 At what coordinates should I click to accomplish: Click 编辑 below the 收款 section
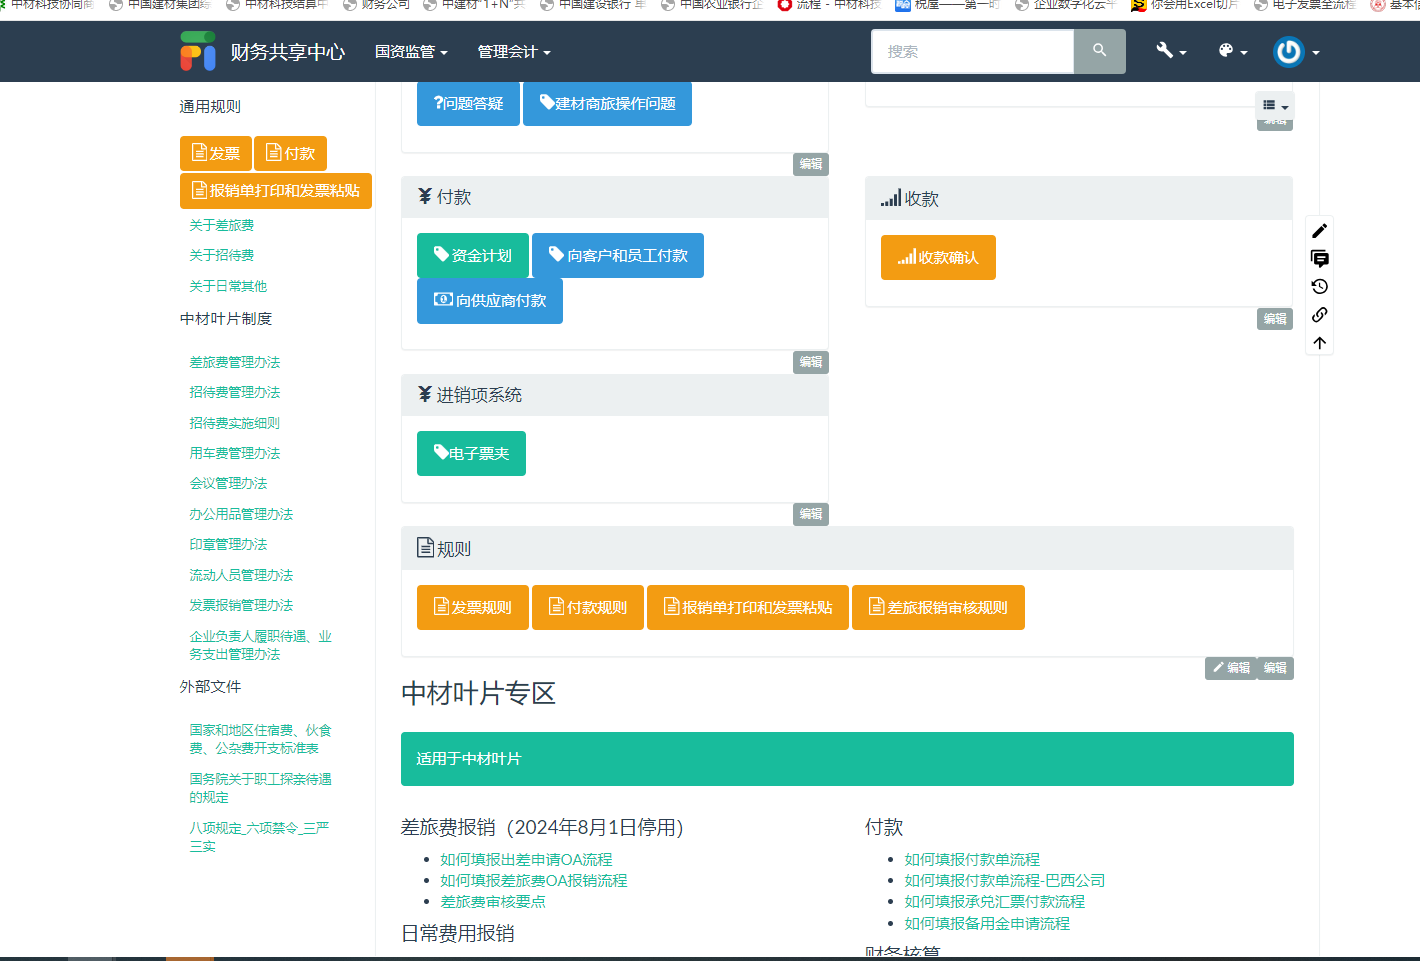(x=1275, y=319)
